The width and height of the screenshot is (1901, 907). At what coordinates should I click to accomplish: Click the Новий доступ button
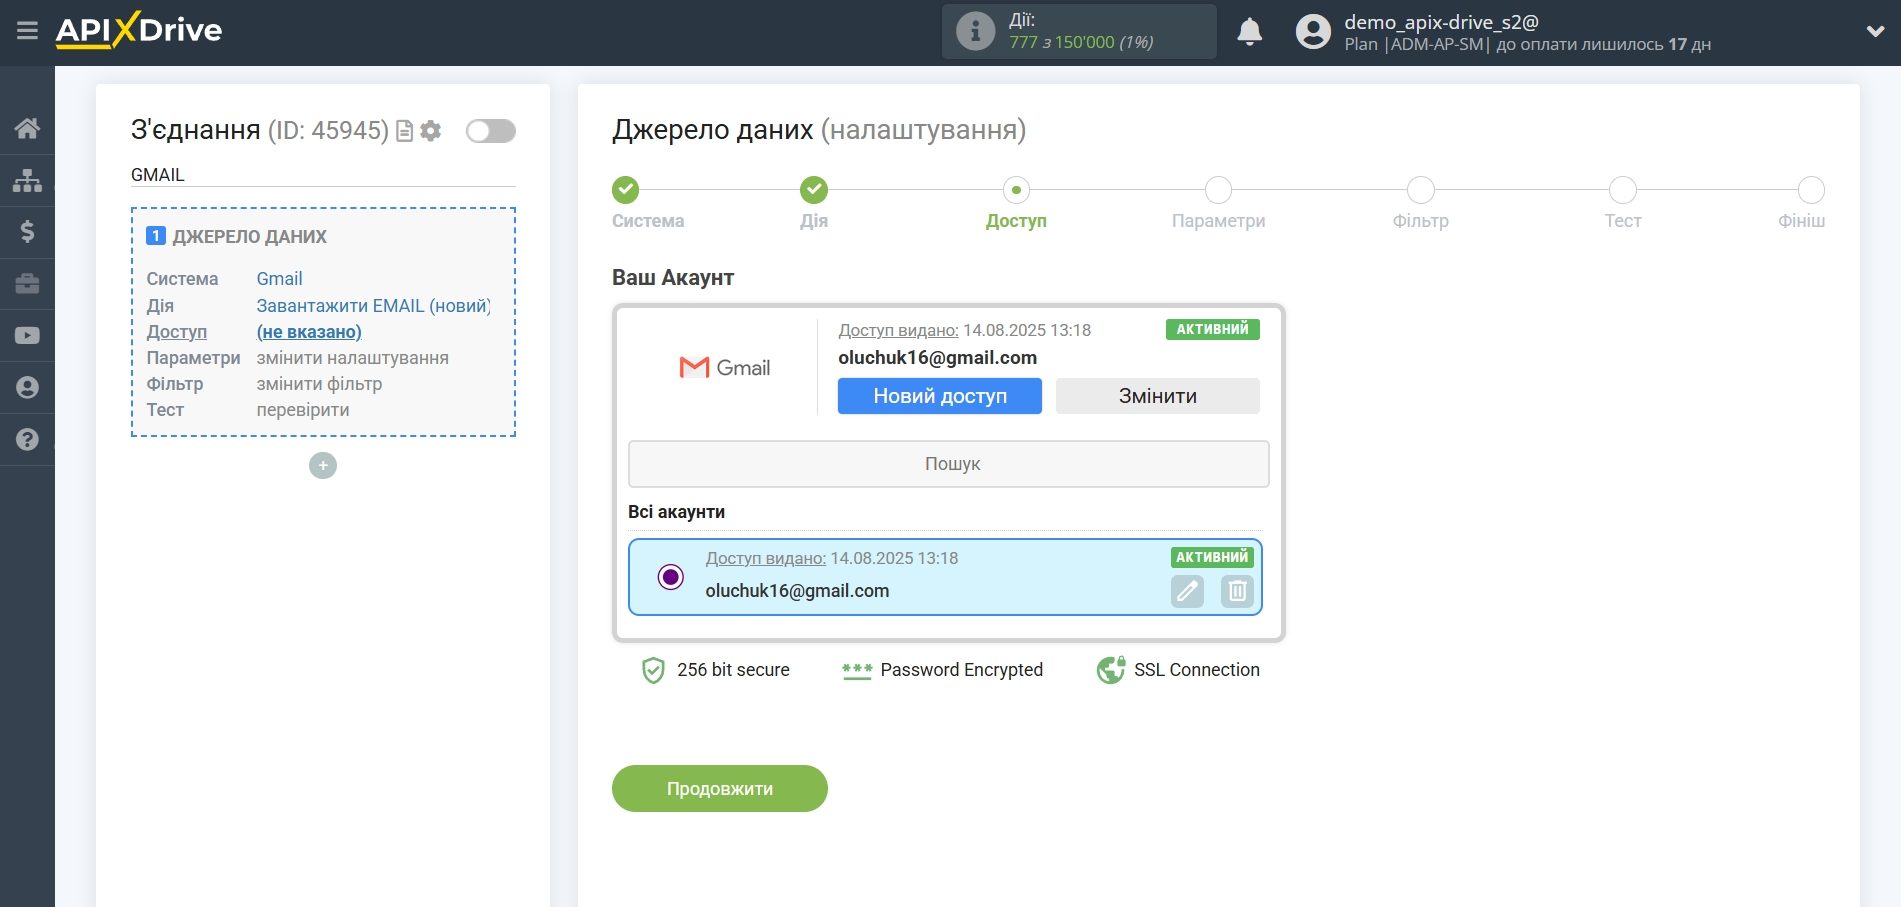(x=940, y=396)
